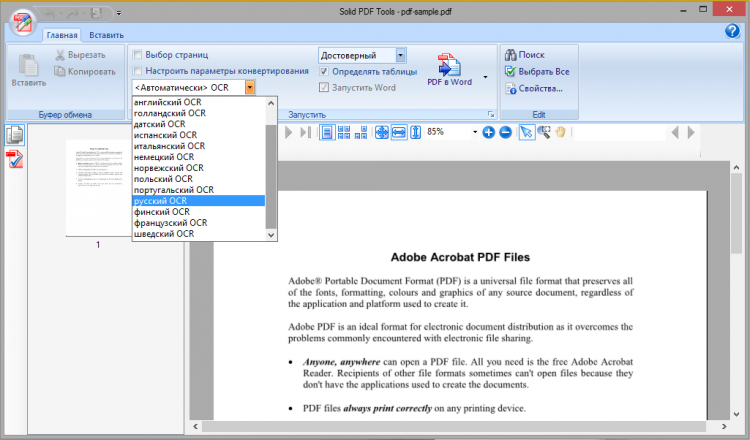Enable Настроить параметры конвертирования checkbox
The image size is (750, 440).
(138, 71)
